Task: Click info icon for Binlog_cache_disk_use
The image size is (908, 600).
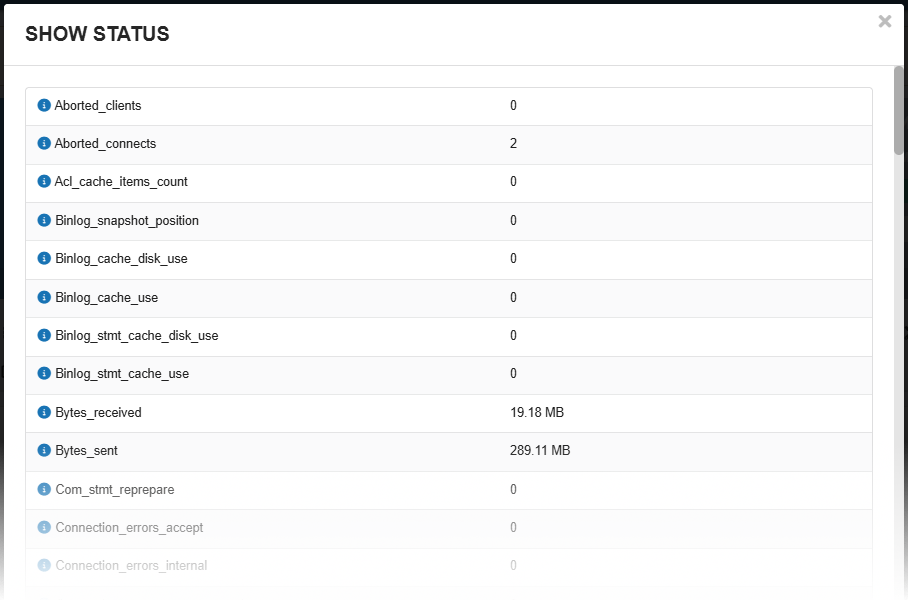Action: tap(44, 258)
